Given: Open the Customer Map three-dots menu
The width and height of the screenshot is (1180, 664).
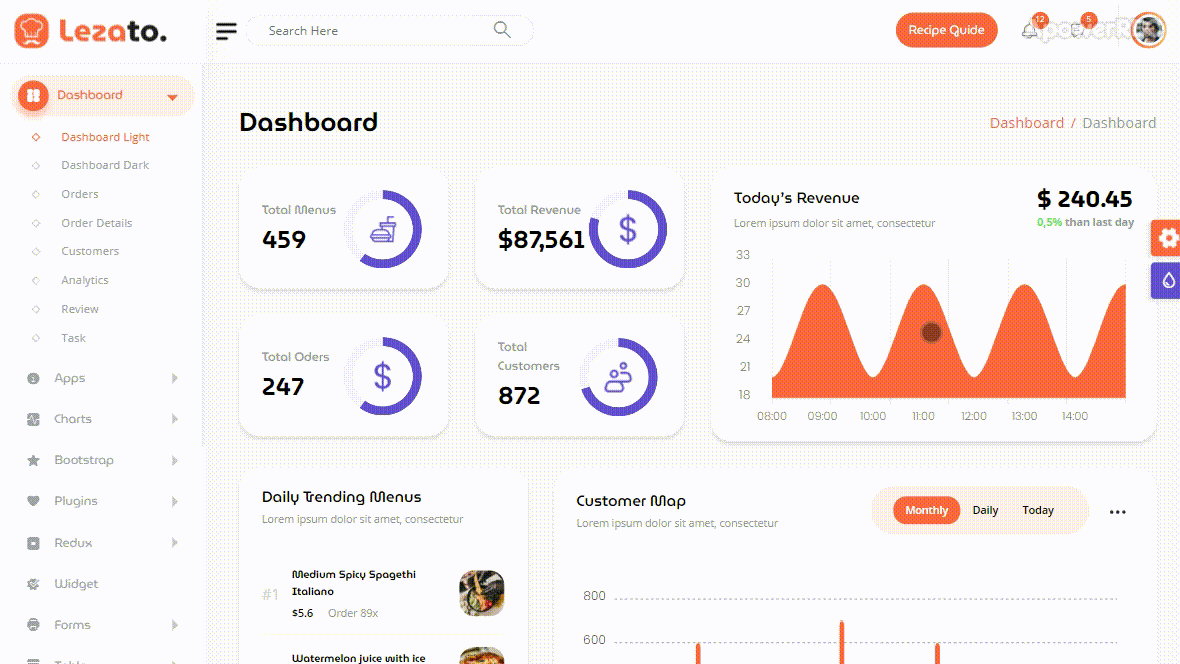Looking at the screenshot, I should [1117, 512].
